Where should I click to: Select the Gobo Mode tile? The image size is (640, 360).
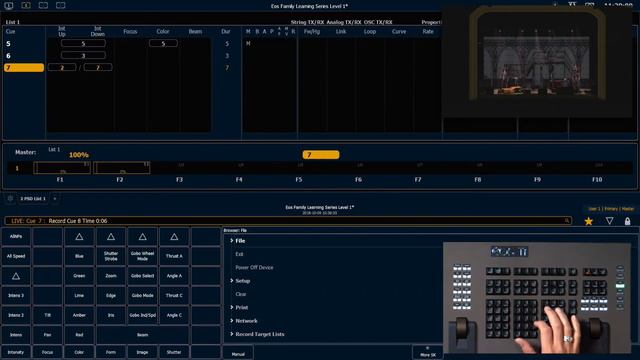point(142,296)
